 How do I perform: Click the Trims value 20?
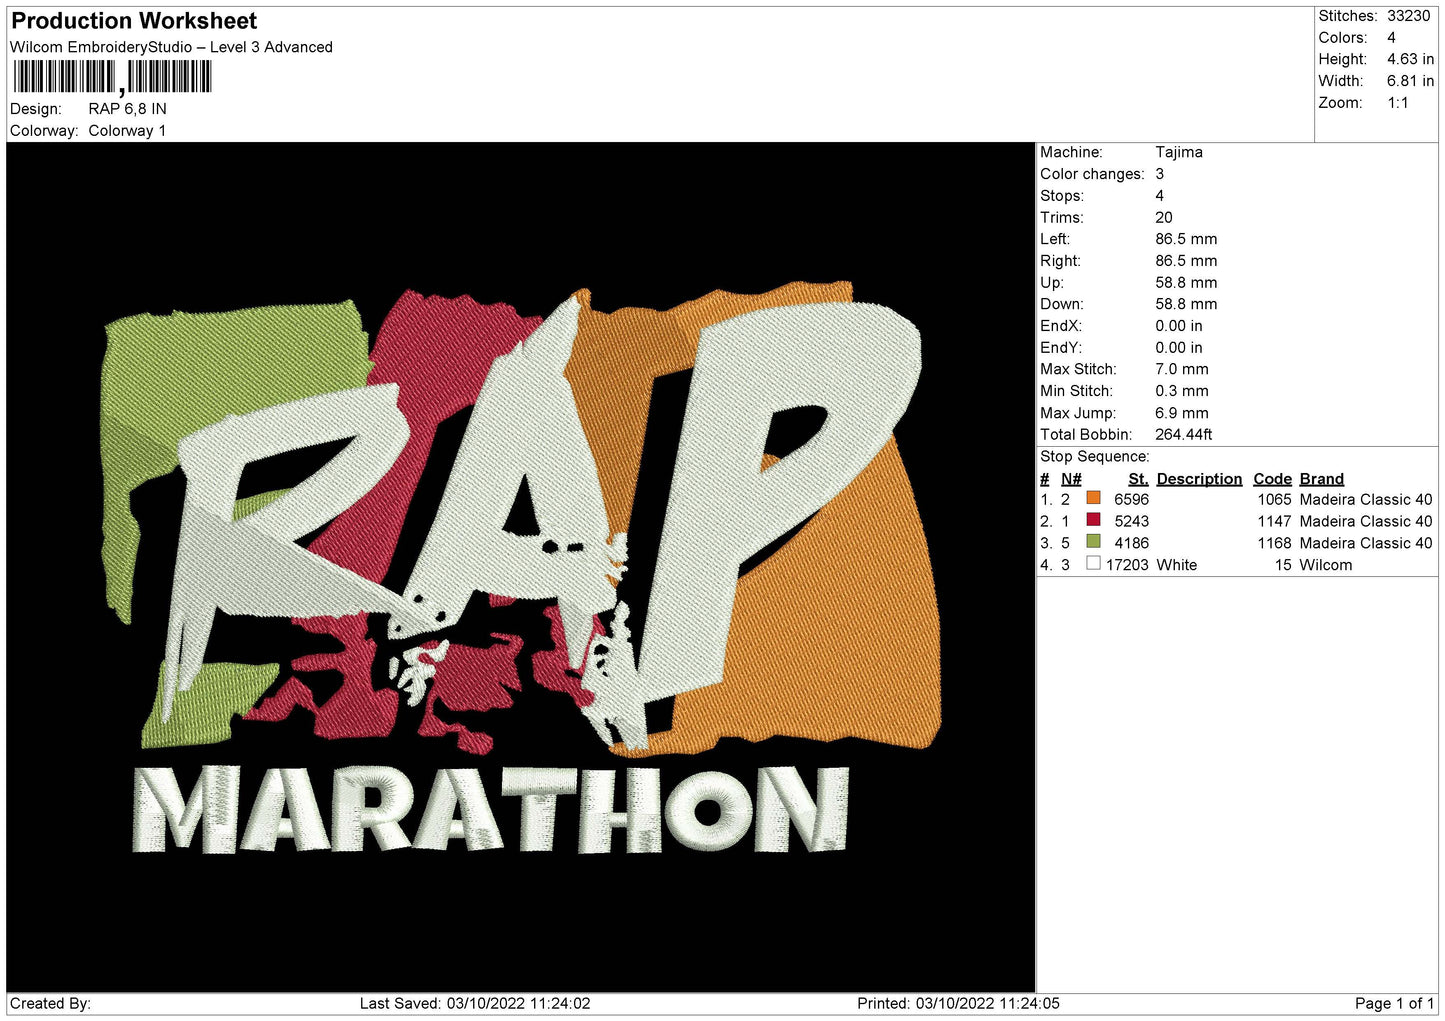pyautogui.click(x=1164, y=218)
